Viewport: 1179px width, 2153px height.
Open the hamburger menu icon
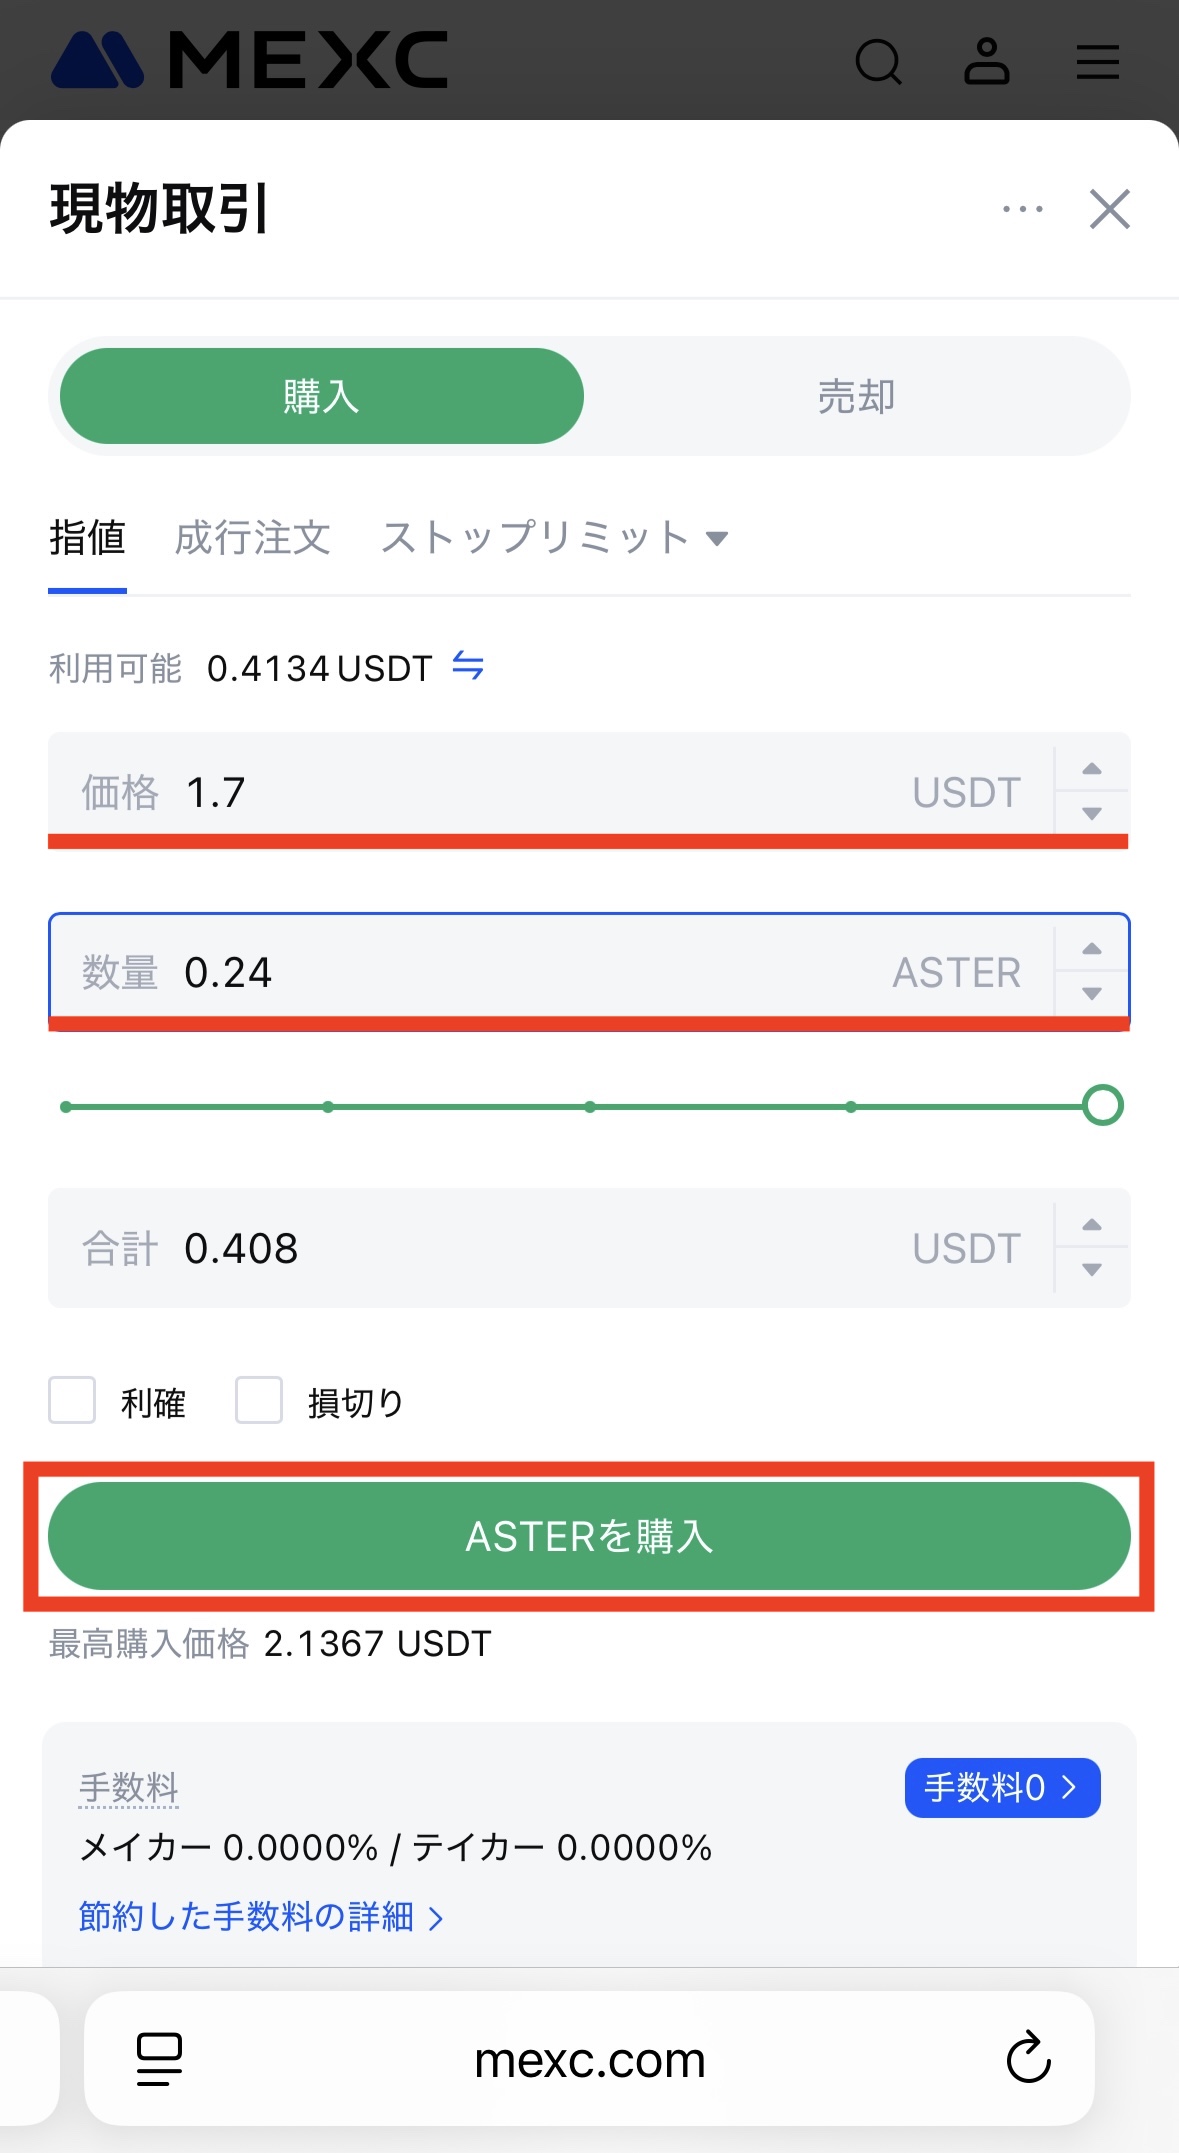(1097, 62)
